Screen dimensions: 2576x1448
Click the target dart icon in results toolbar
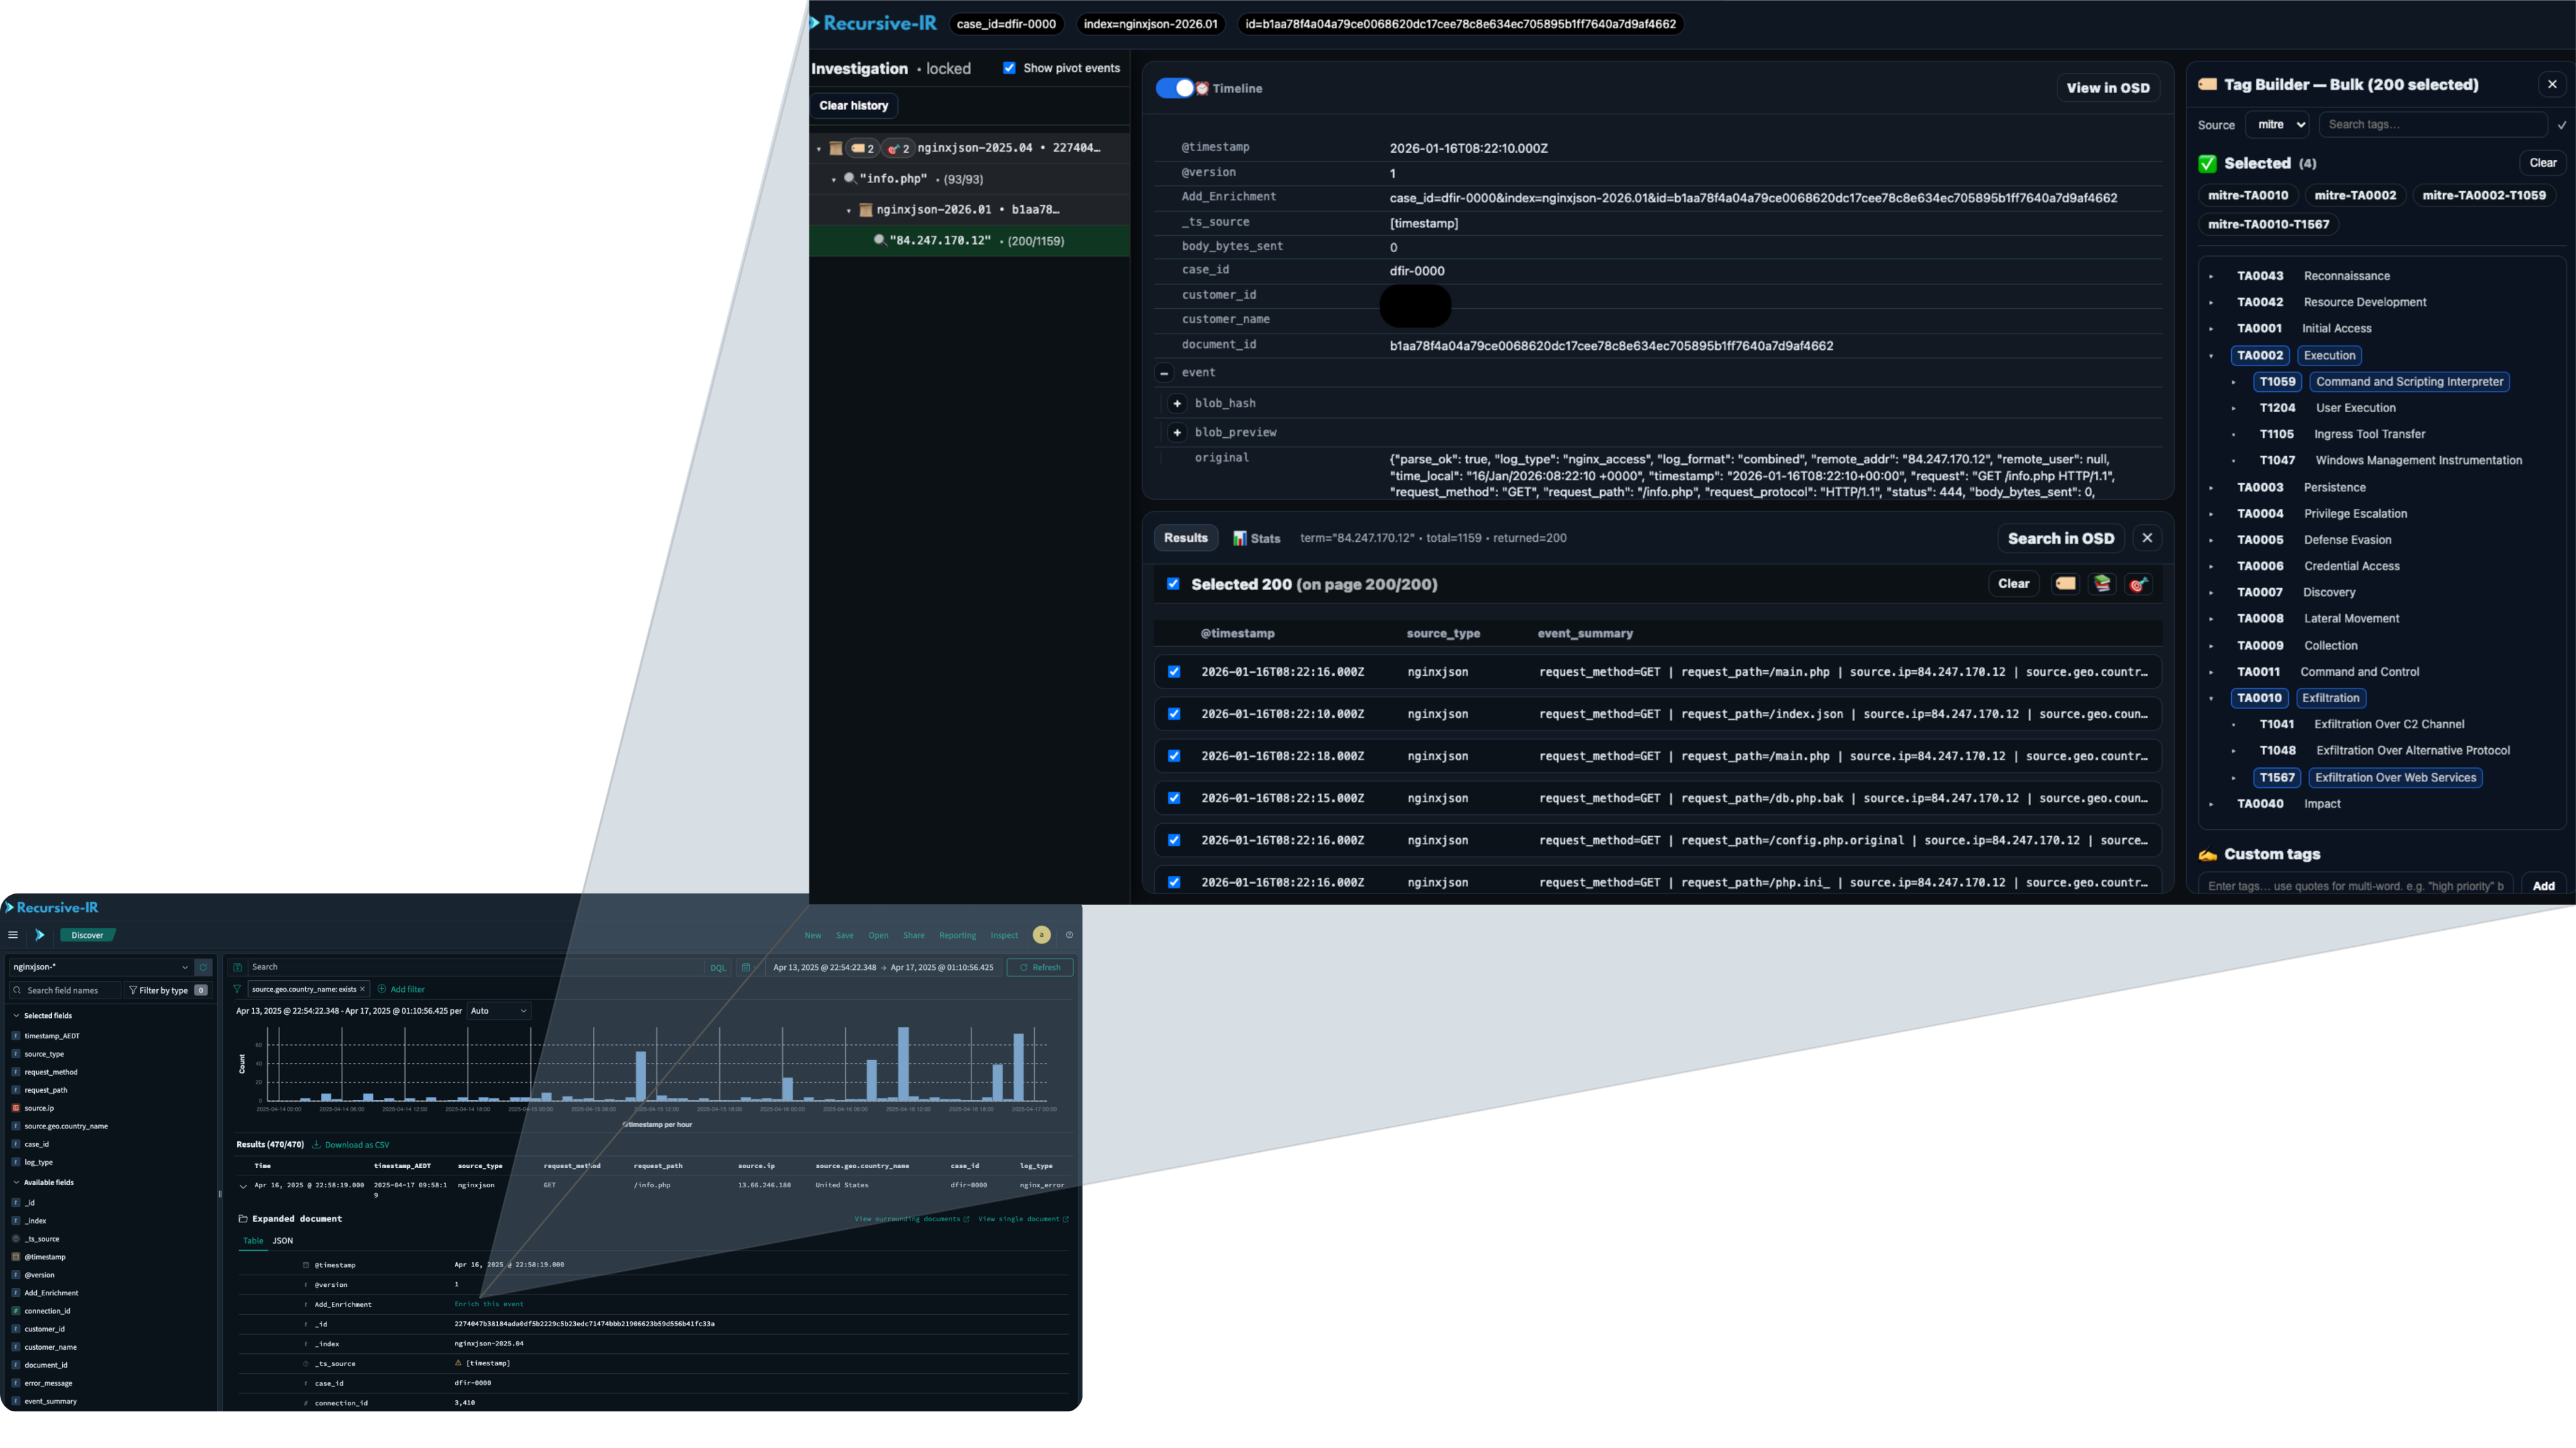tap(2138, 584)
